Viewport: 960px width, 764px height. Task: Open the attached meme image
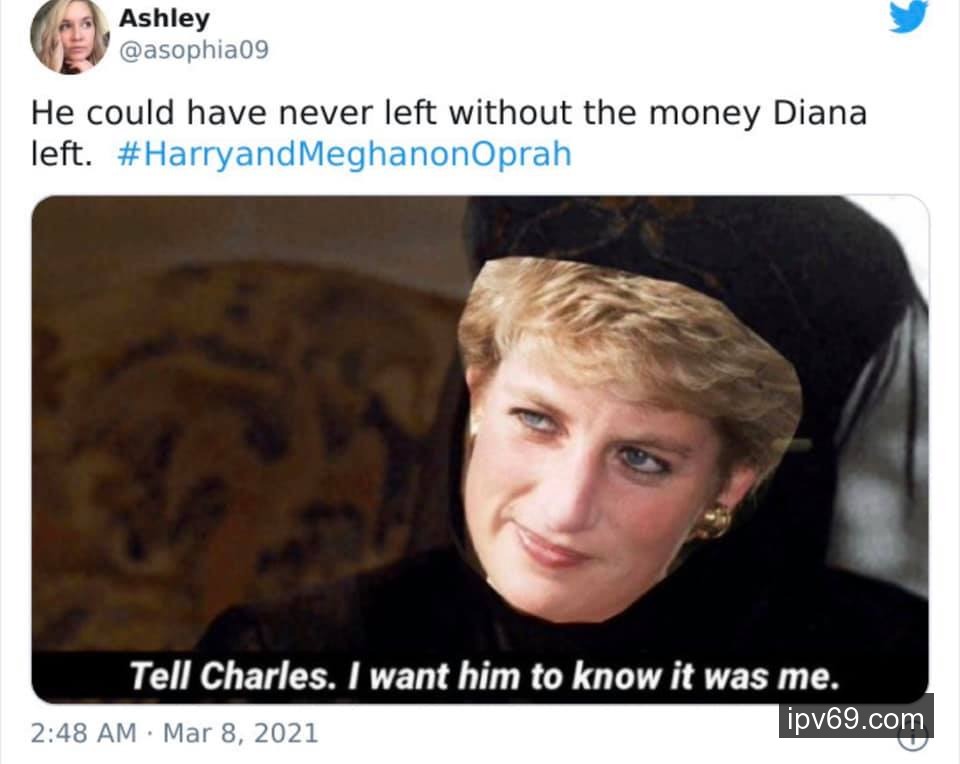click(x=480, y=449)
